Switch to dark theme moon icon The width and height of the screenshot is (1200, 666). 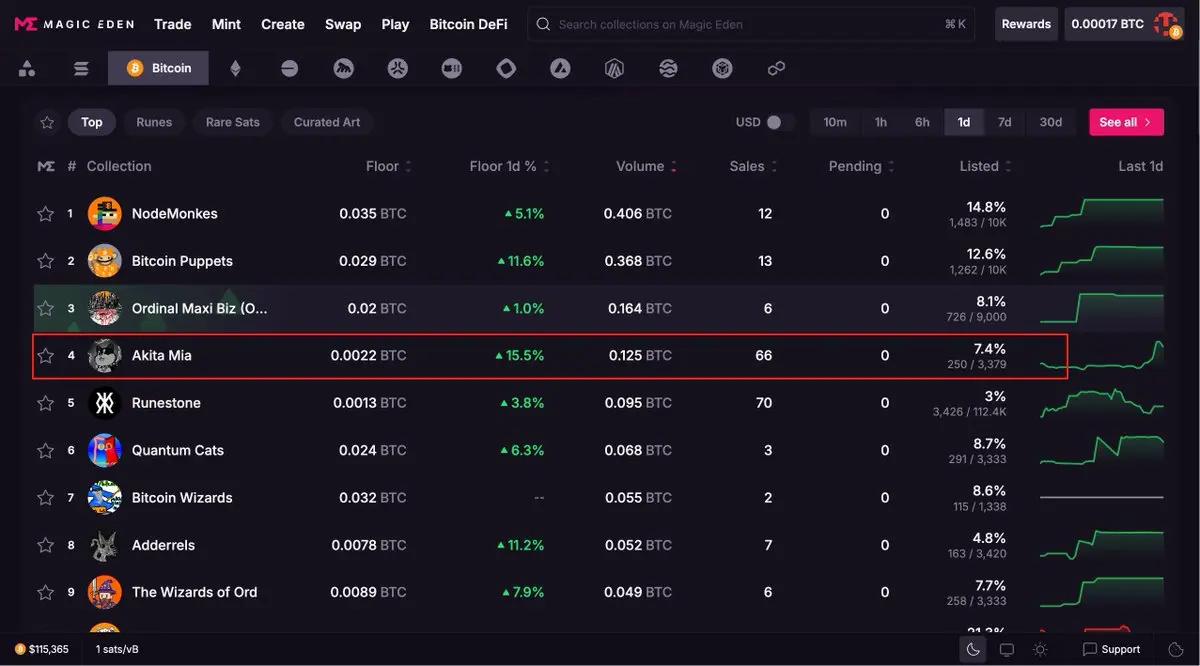973,649
